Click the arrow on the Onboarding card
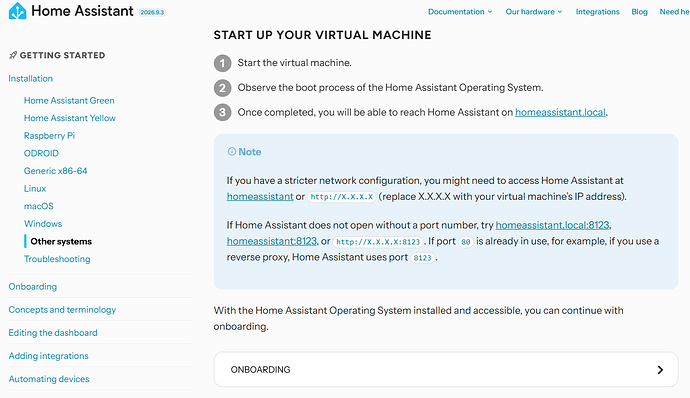 [x=660, y=369]
